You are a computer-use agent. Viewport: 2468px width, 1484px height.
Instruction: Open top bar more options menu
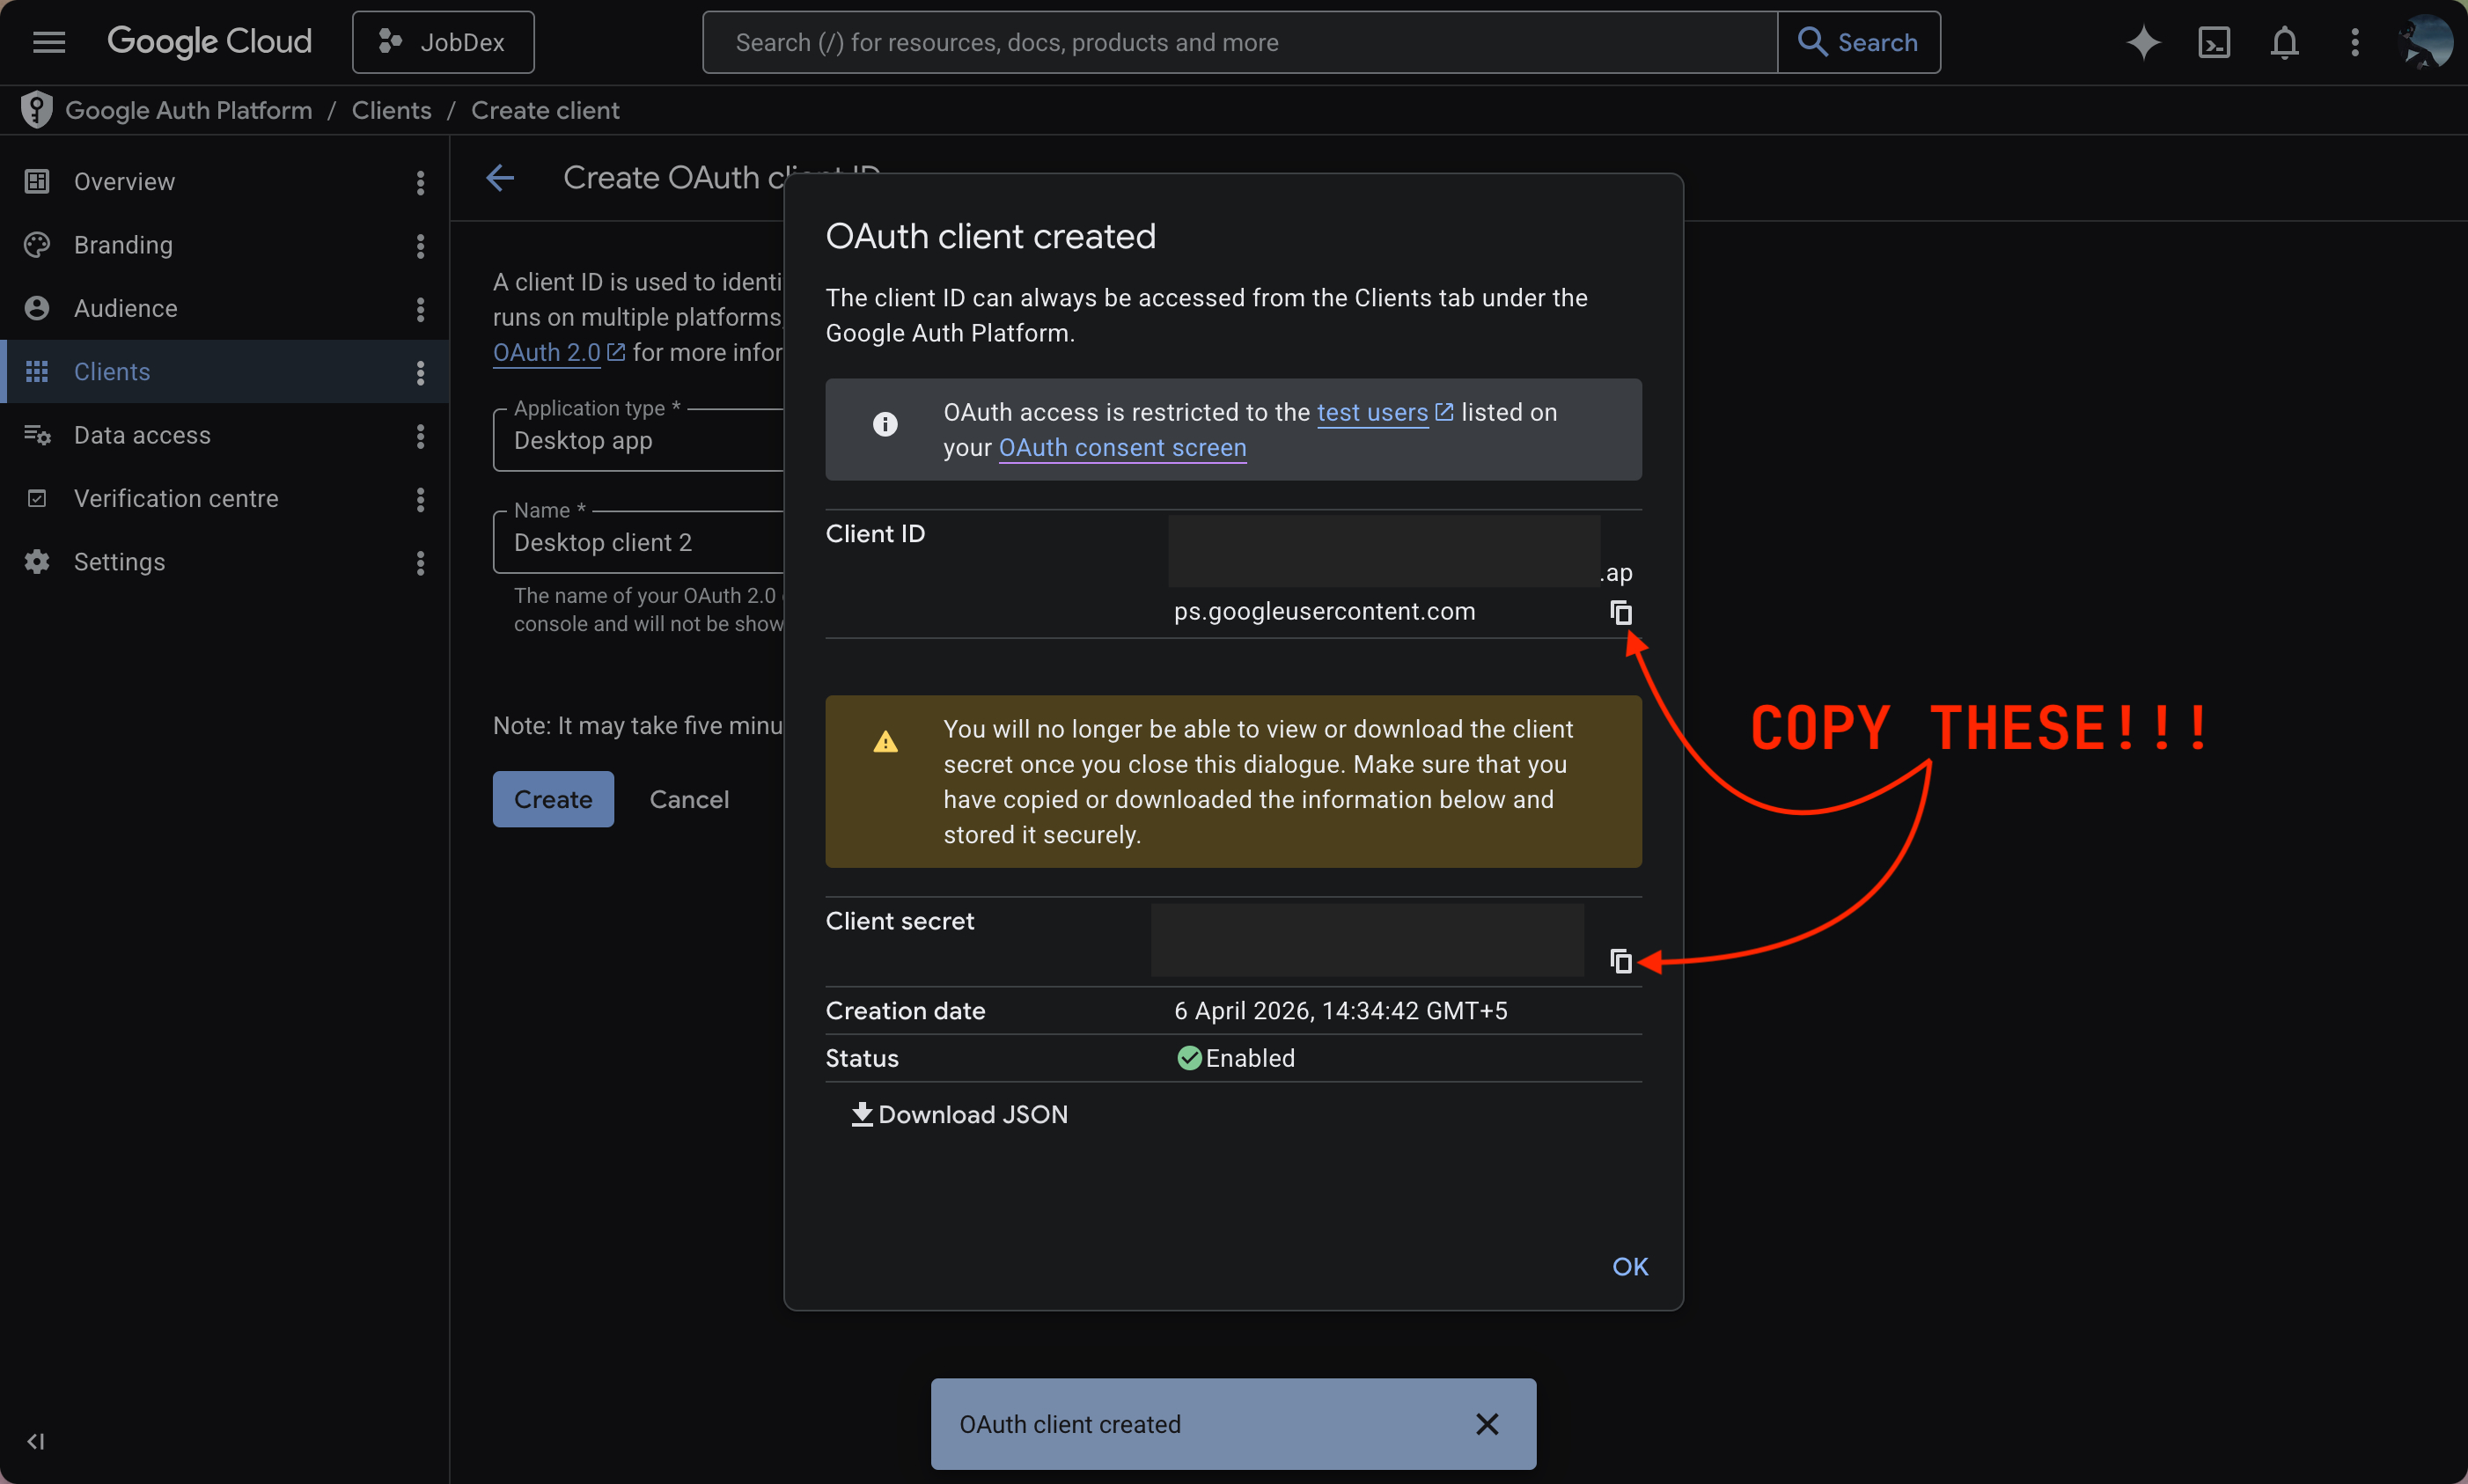click(2355, 42)
